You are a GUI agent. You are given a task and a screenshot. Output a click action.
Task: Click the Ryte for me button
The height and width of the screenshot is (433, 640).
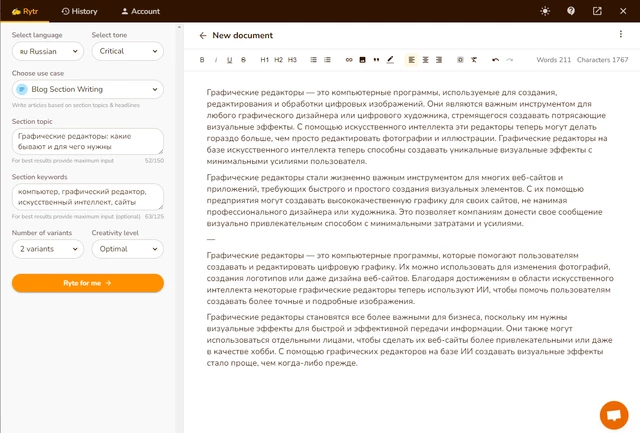click(x=88, y=283)
